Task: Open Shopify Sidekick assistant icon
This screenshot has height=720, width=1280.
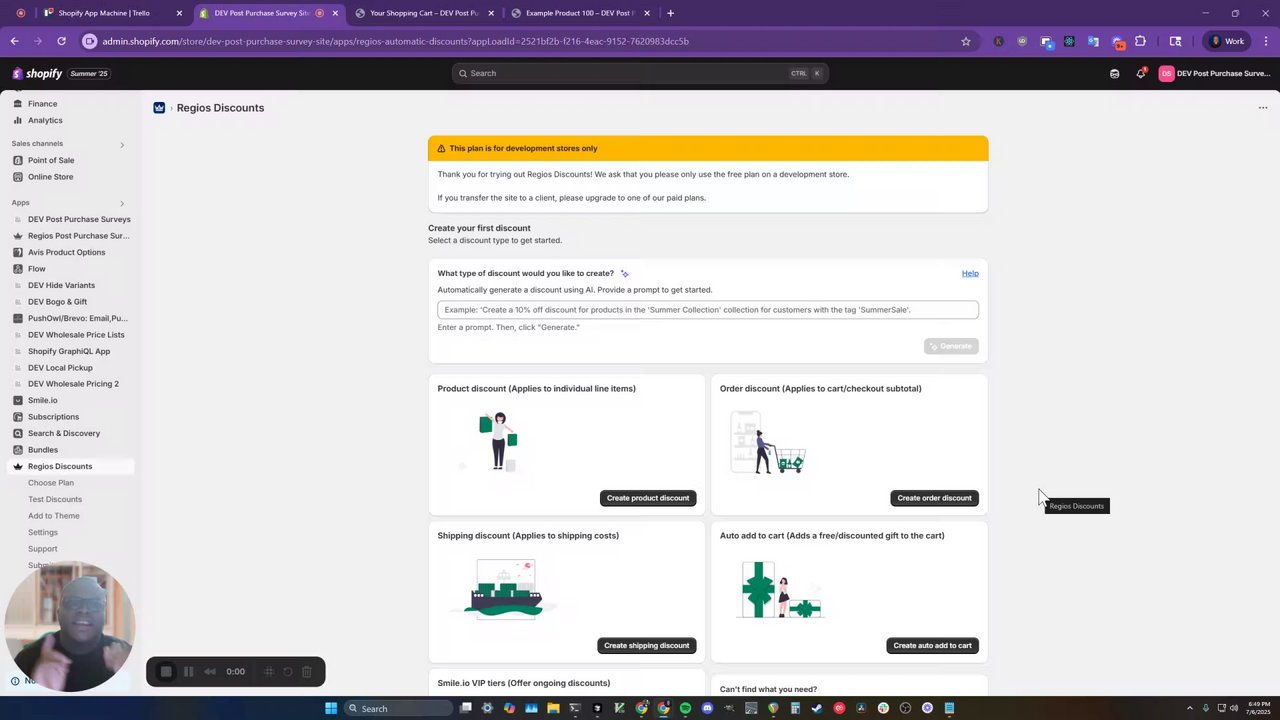Action: [1114, 73]
